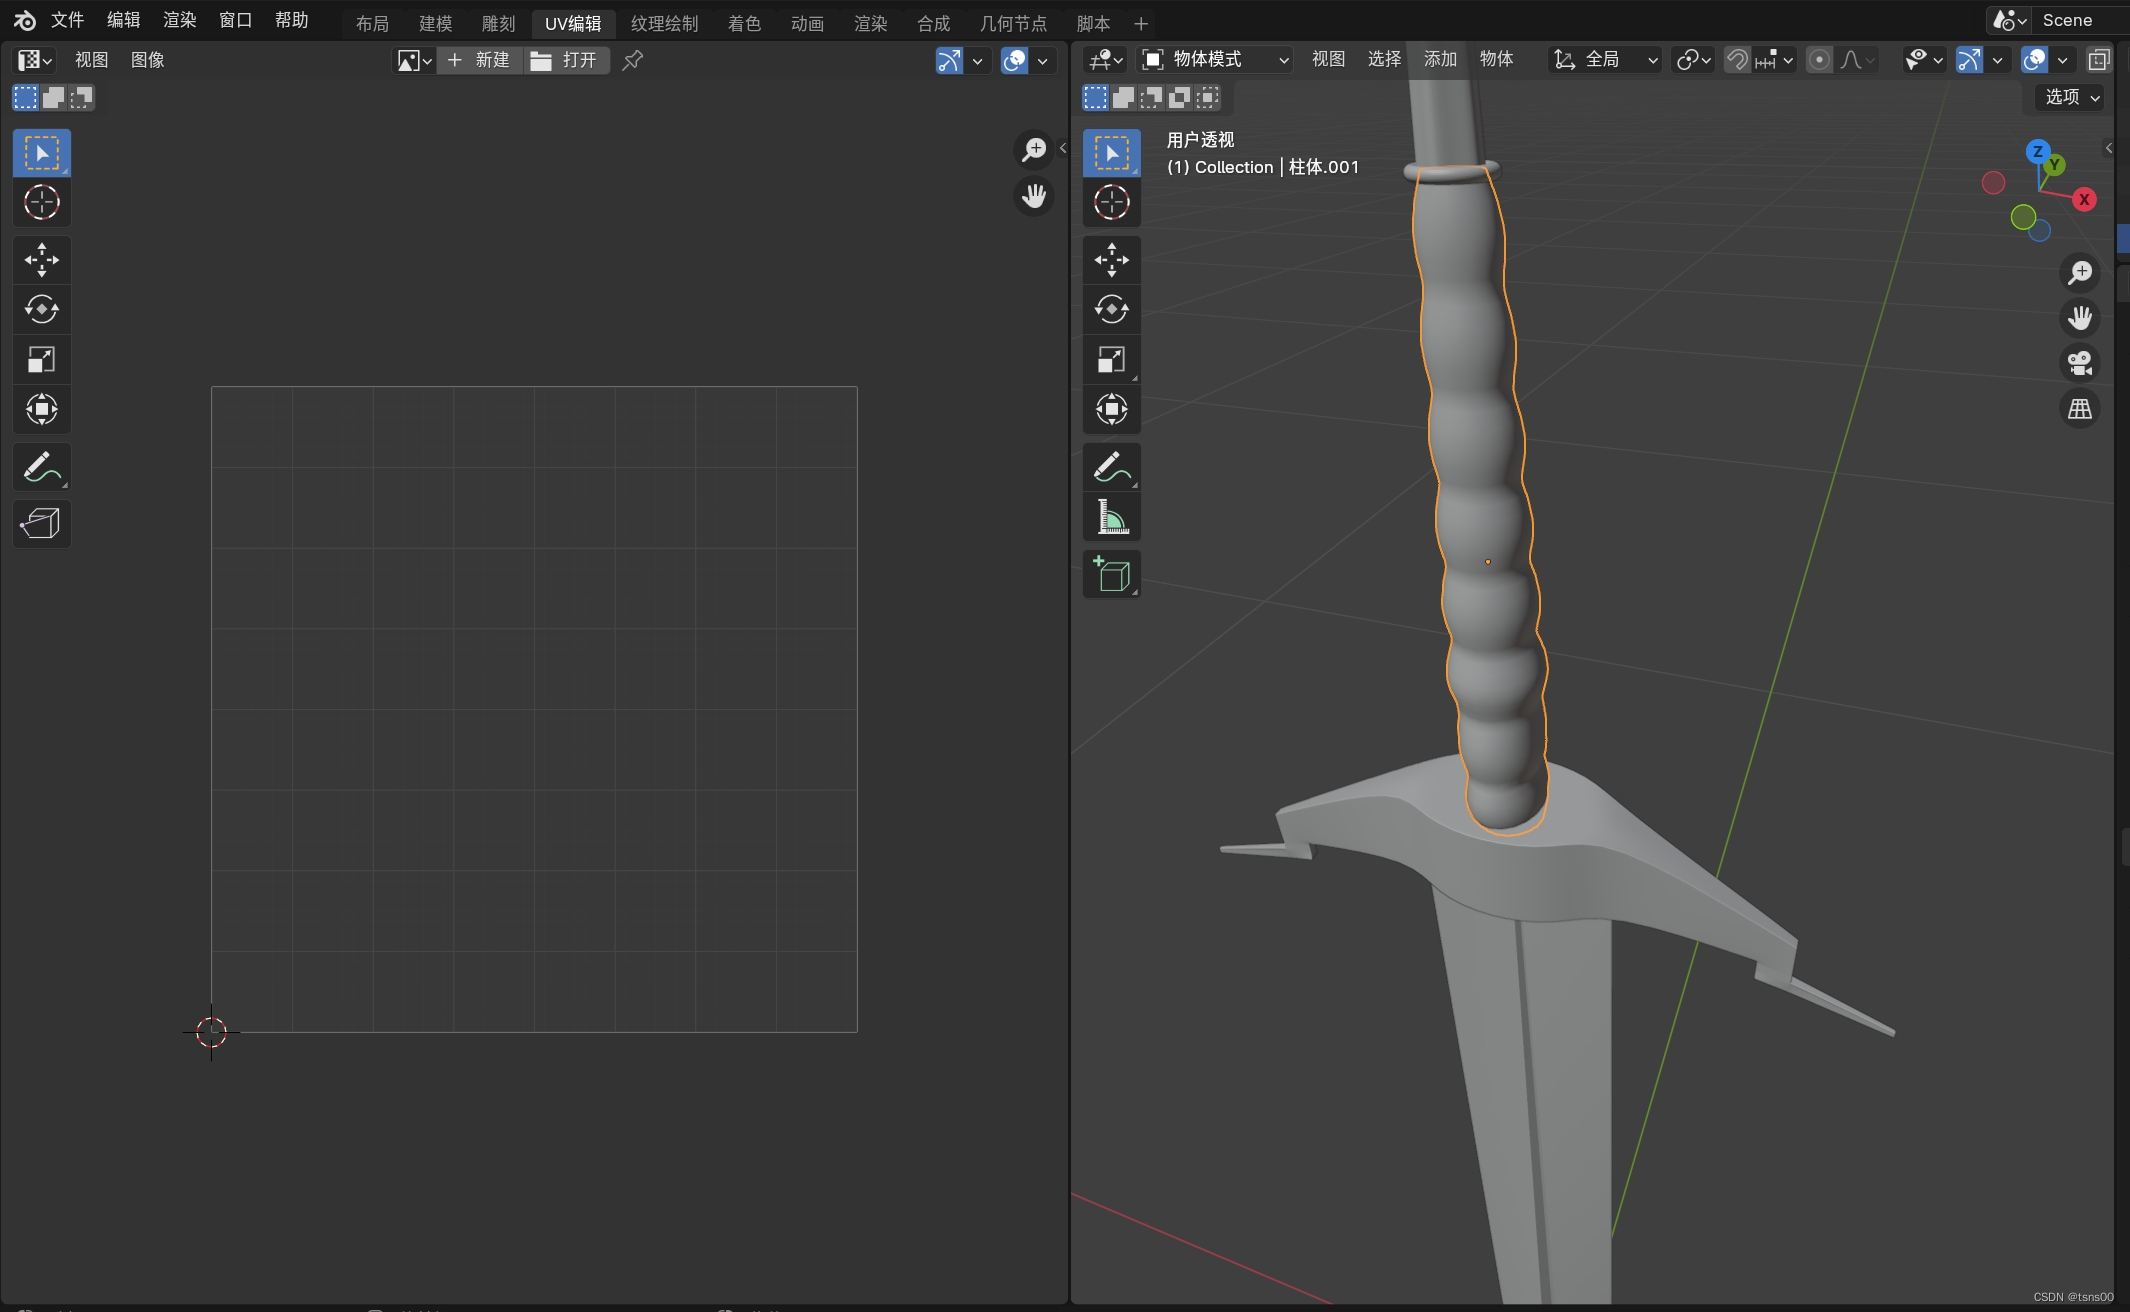Toggle proportional editing in 3D header
Viewport: 2130px width, 1312px height.
tap(1819, 60)
